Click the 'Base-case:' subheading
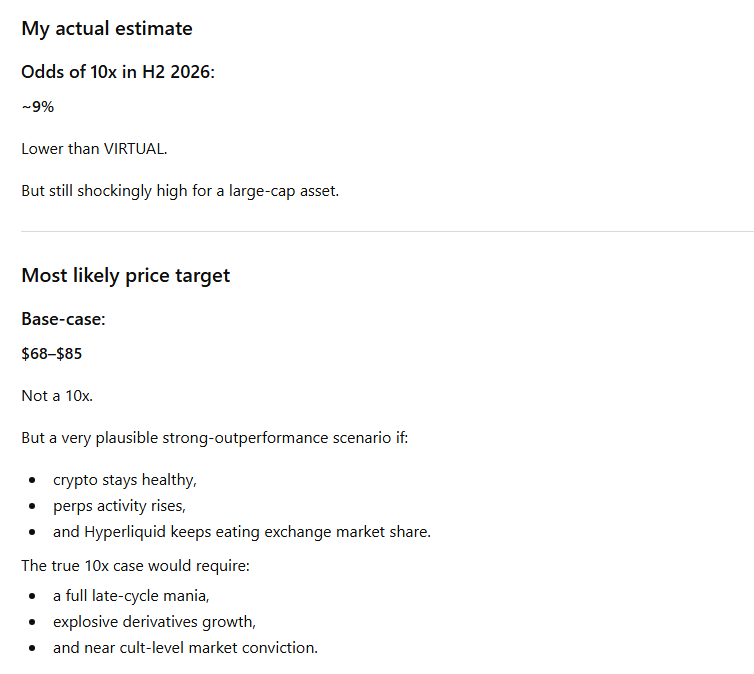Image resolution: width=754 pixels, height=674 pixels. pyautogui.click(x=63, y=319)
